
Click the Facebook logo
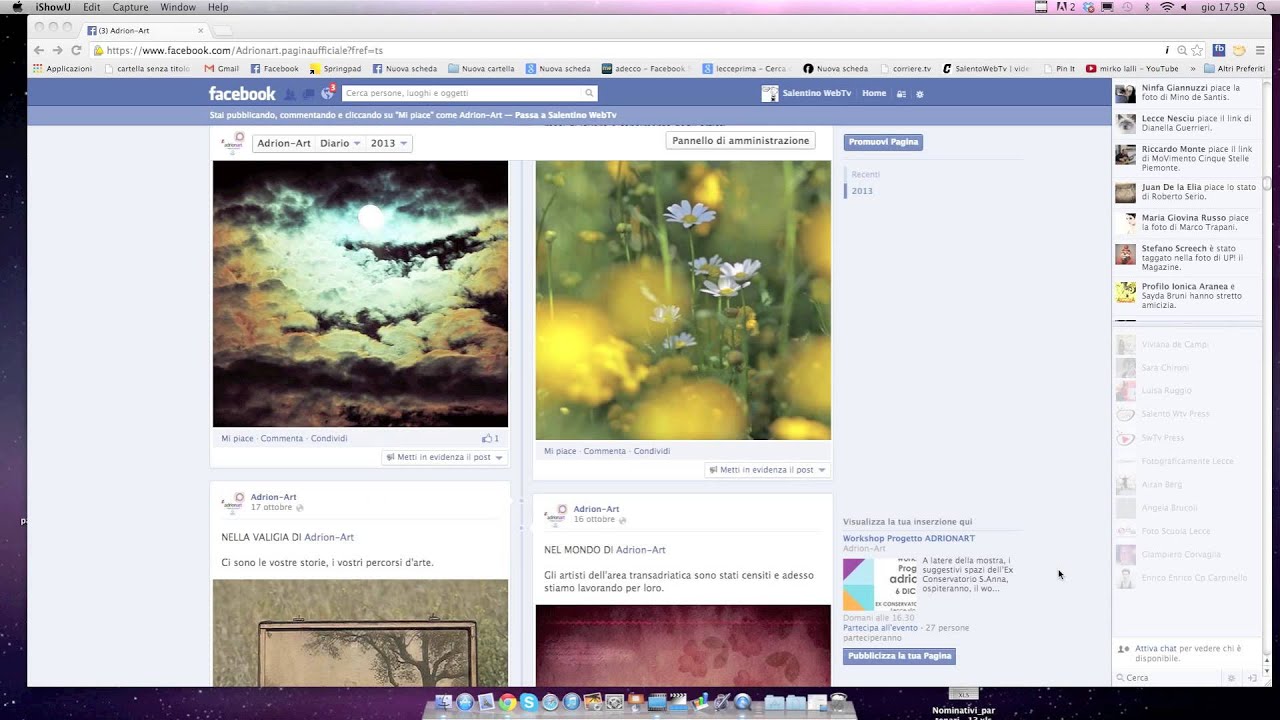coord(241,94)
